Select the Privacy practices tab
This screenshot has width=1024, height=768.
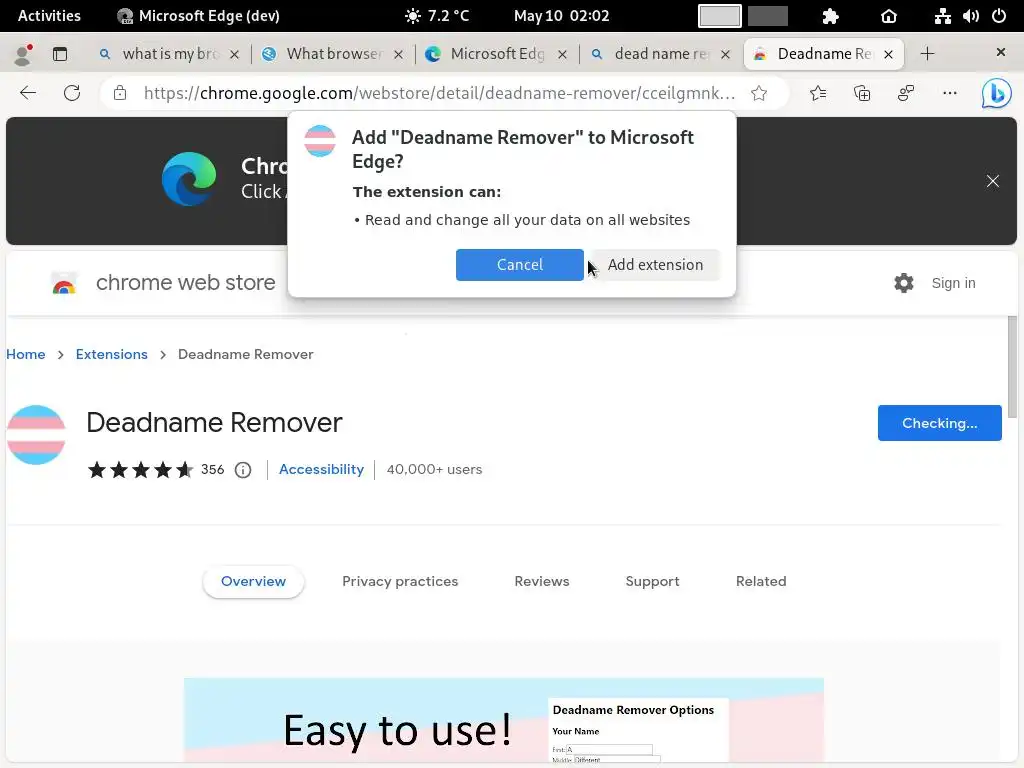[400, 581]
